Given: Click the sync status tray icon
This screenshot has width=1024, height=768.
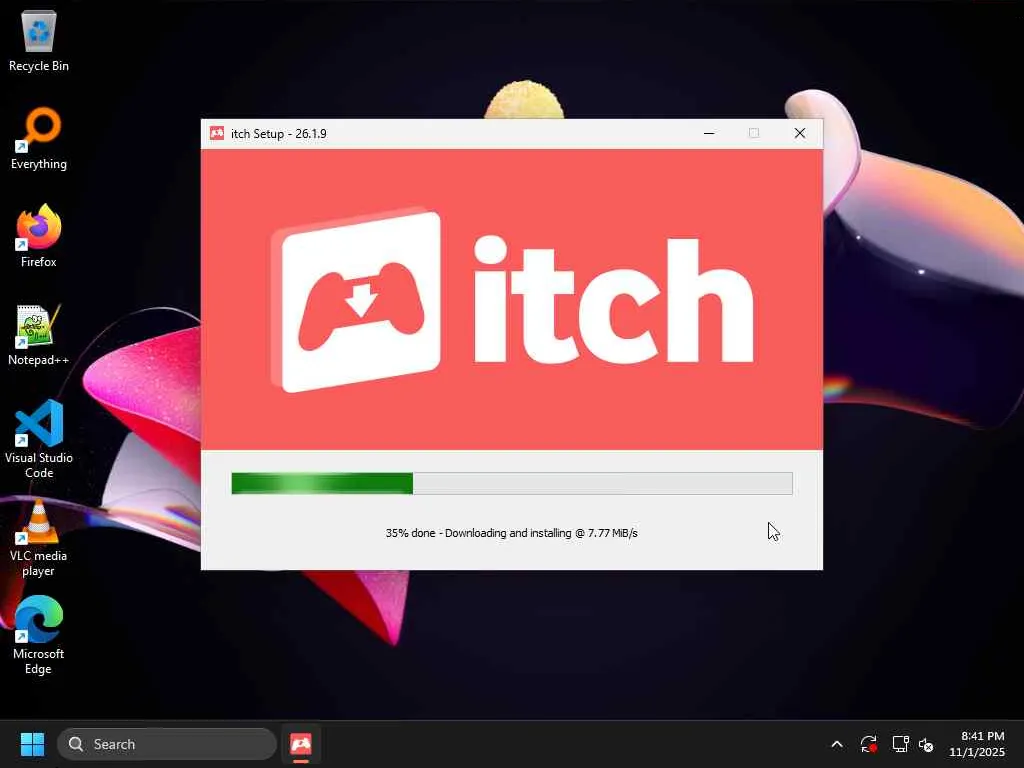Looking at the screenshot, I should (x=869, y=744).
